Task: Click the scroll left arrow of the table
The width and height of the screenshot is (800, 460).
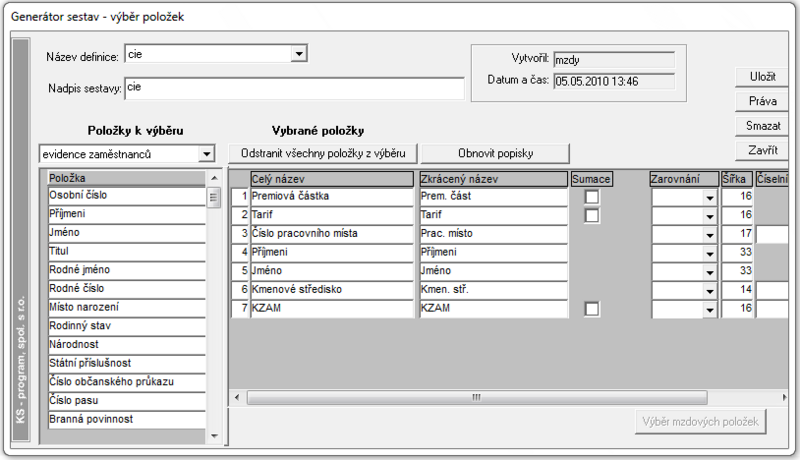Action: [x=237, y=397]
